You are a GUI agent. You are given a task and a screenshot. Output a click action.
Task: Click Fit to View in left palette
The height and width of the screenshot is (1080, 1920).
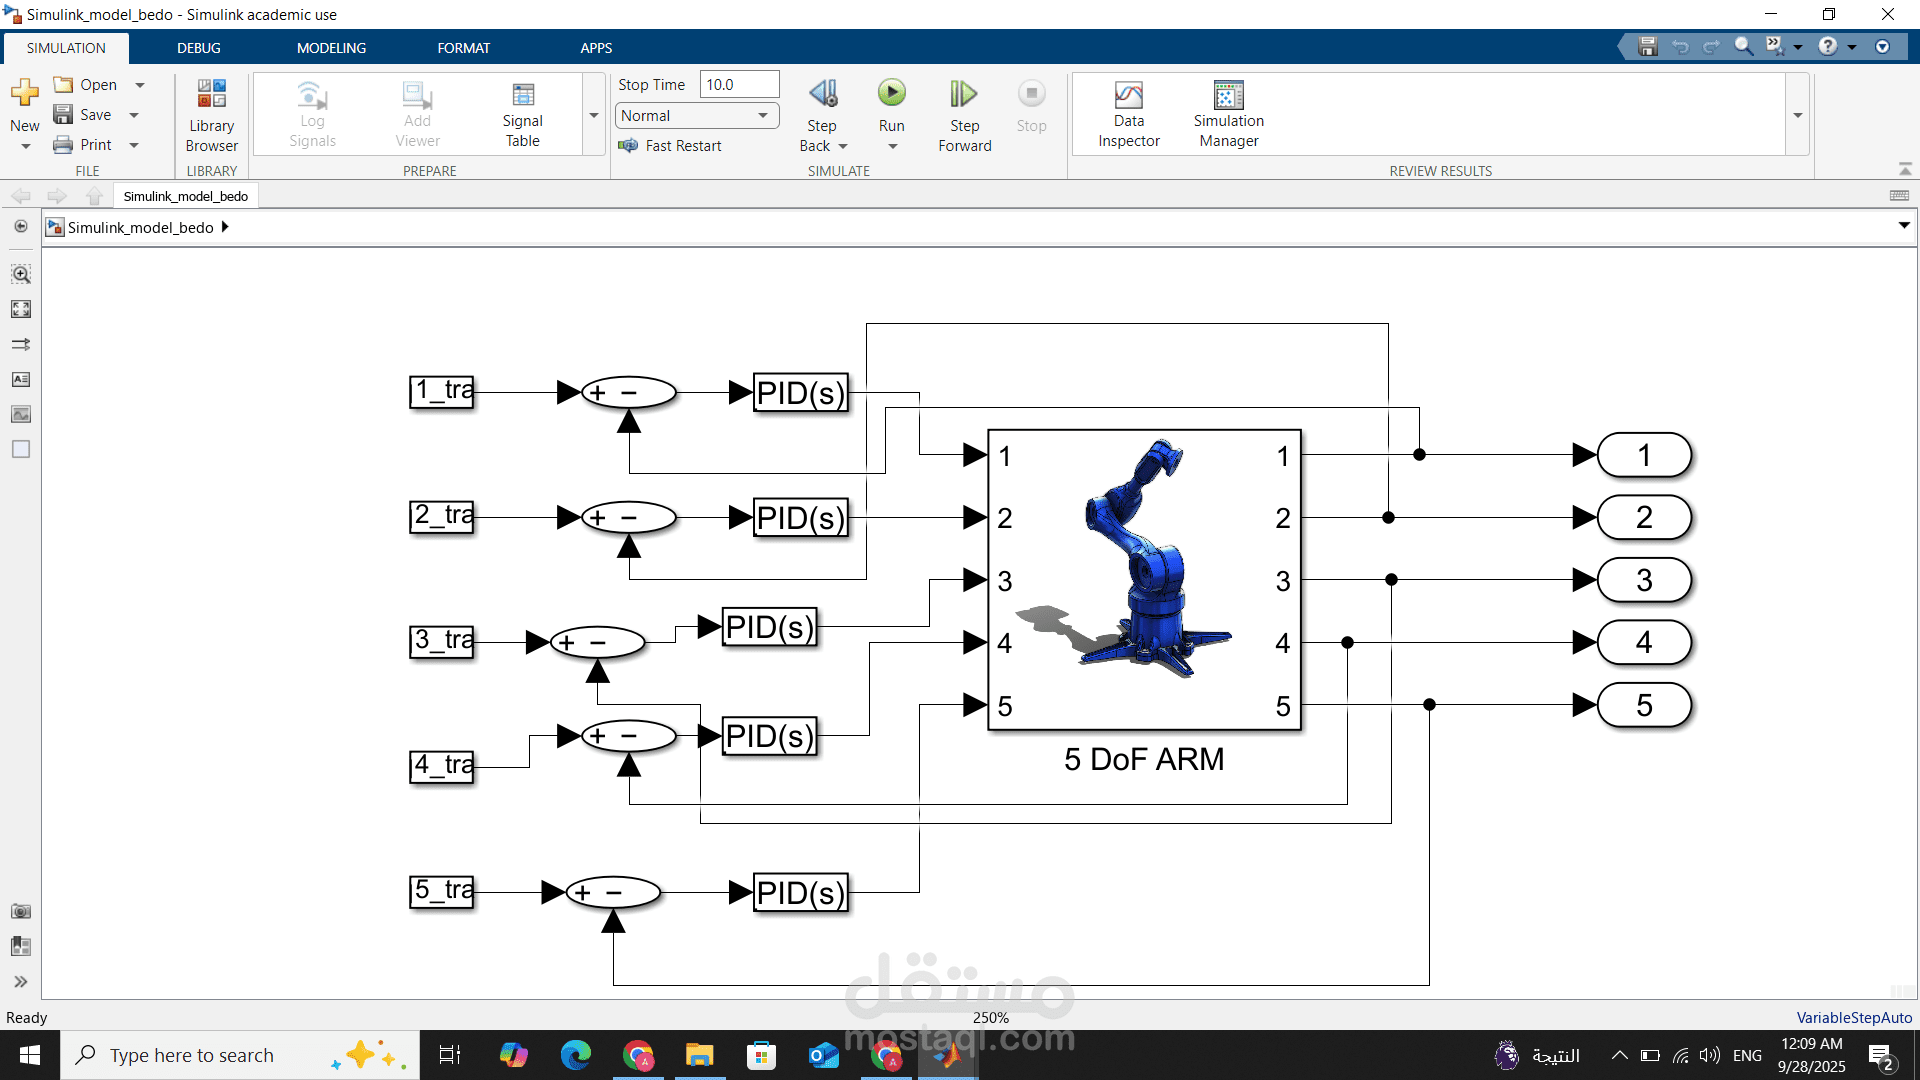(x=21, y=309)
